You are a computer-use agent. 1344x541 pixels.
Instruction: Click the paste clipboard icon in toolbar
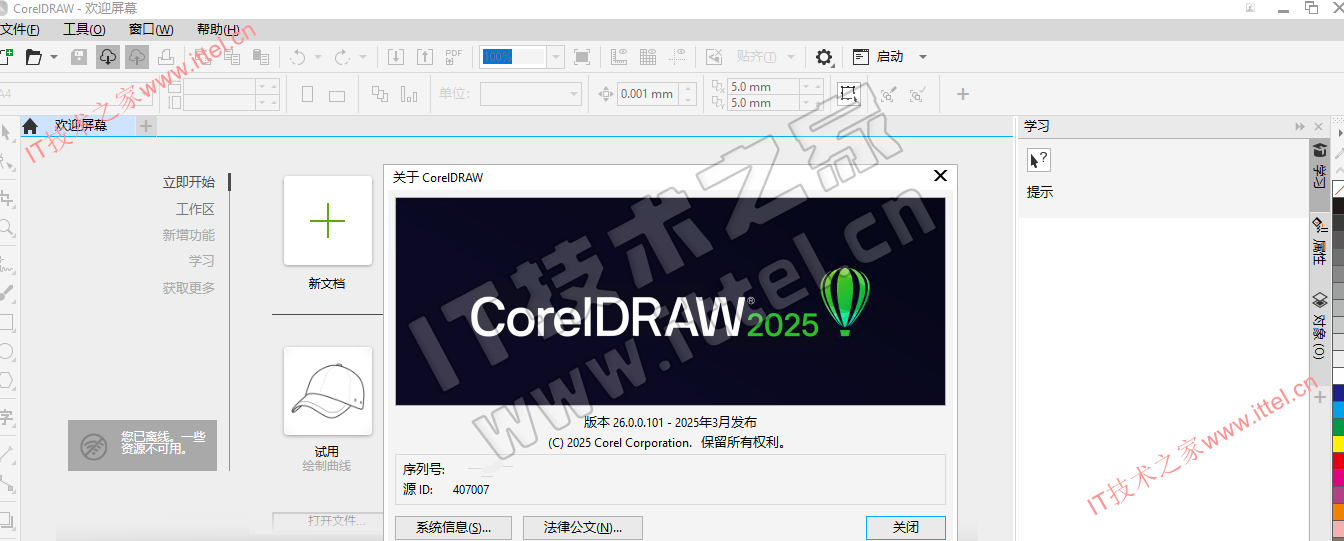coord(261,57)
